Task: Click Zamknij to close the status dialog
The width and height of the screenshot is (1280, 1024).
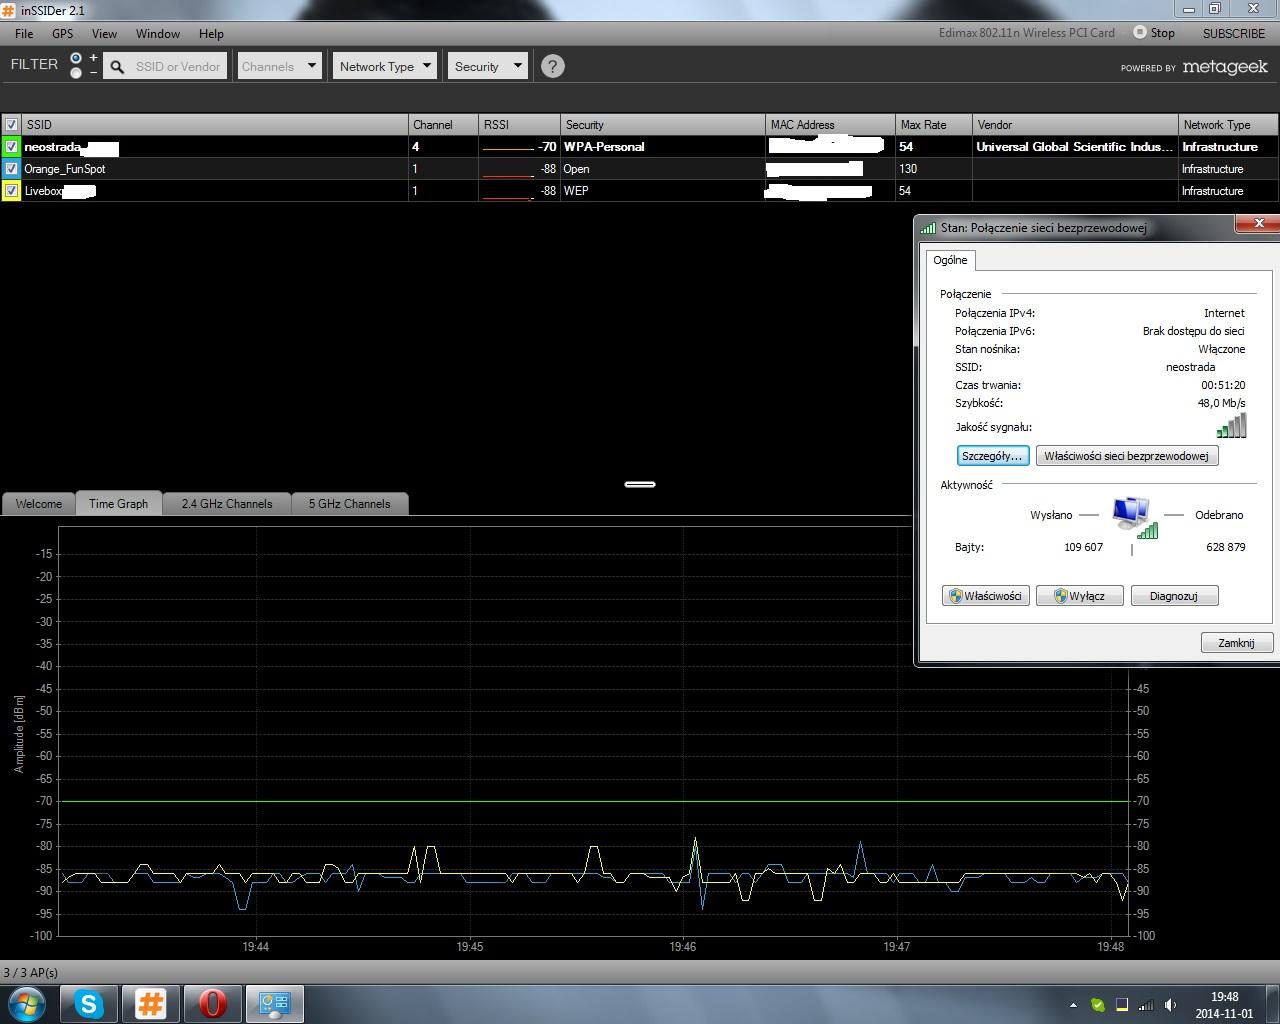Action: [x=1236, y=643]
